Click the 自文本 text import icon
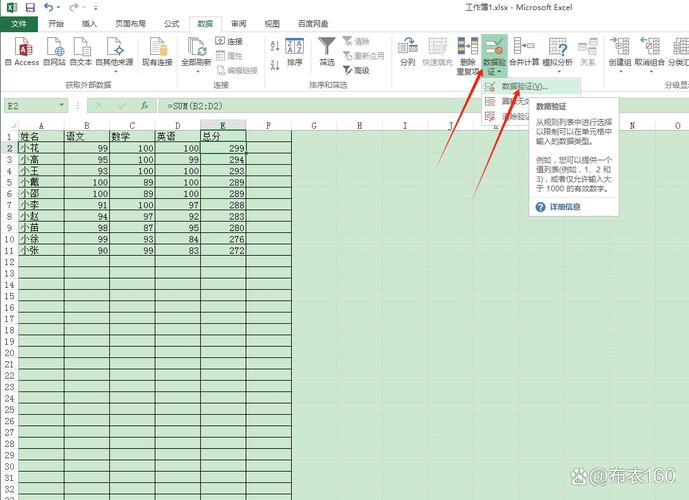Image resolution: width=689 pixels, height=500 pixels. [81, 52]
